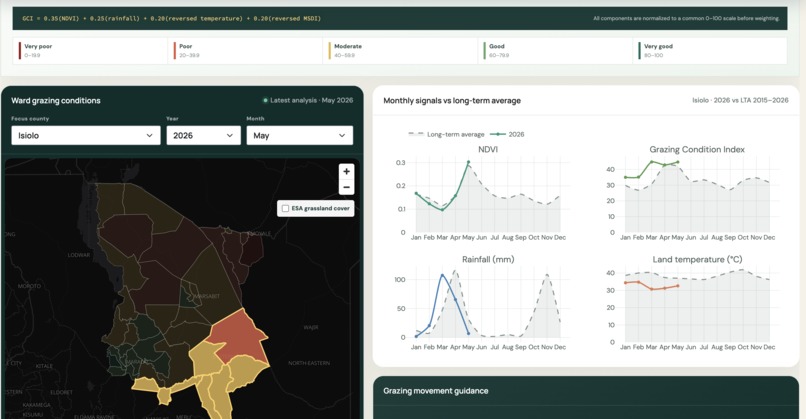806x419 pixels.
Task: Click 'Monthly signals vs long-term average' heading
Action: (x=452, y=100)
